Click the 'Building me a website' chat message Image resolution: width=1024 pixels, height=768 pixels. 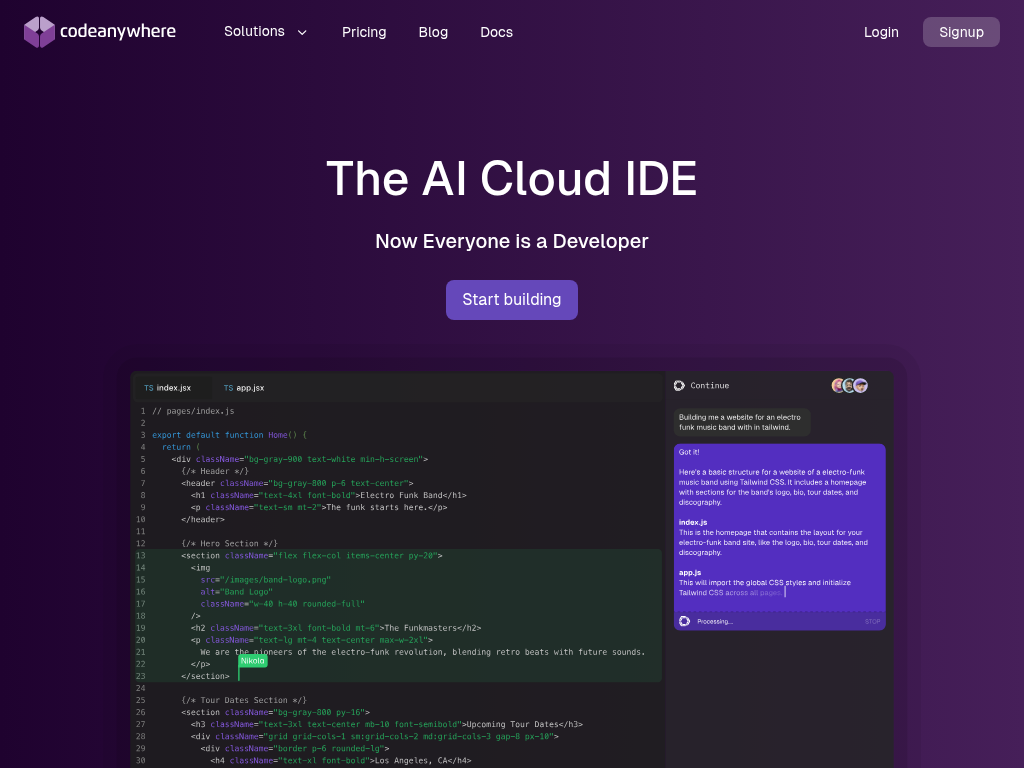[x=742, y=423]
